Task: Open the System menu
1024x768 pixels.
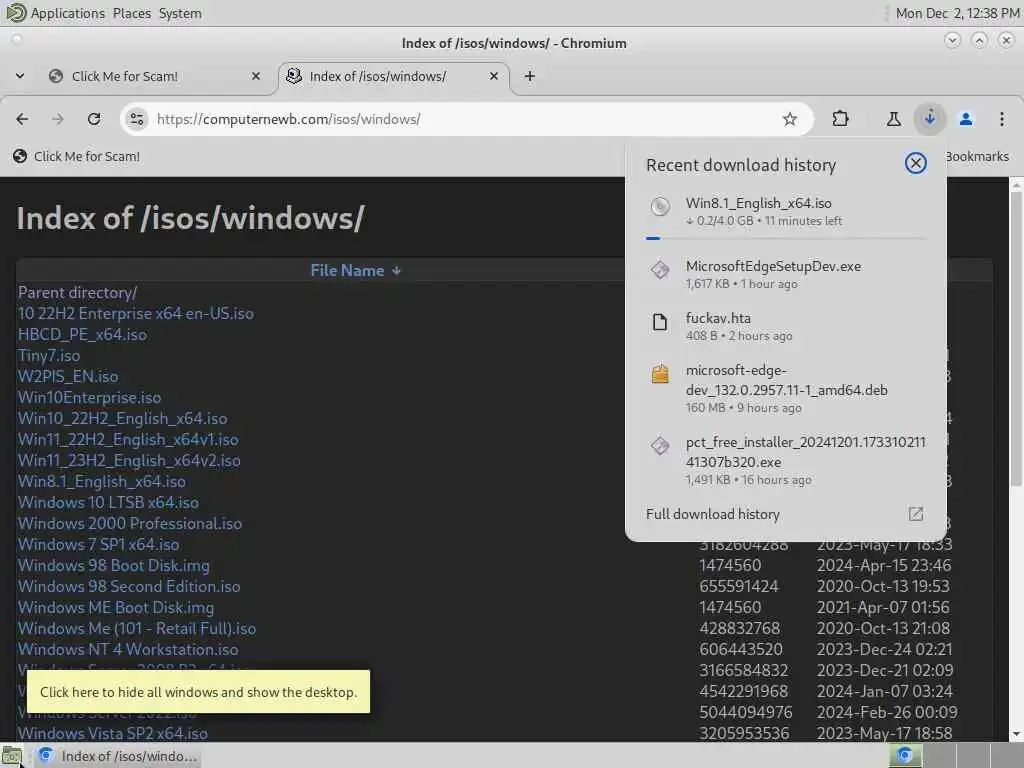Action: [x=180, y=13]
